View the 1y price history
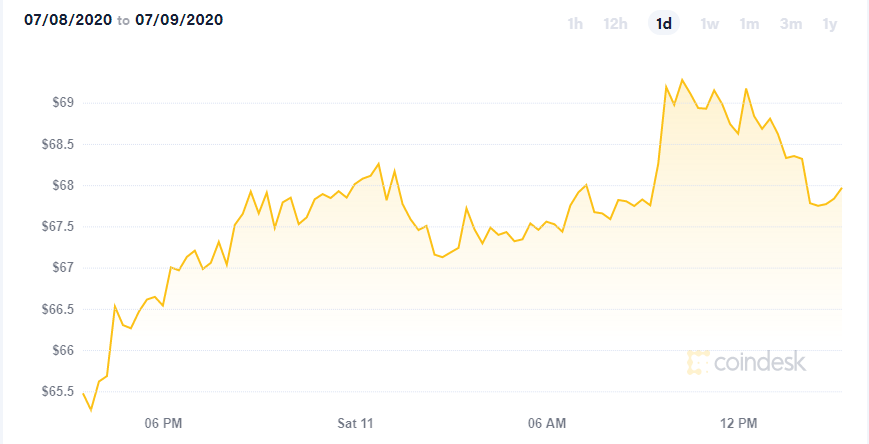Image resolution: width=869 pixels, height=444 pixels. coord(830,24)
